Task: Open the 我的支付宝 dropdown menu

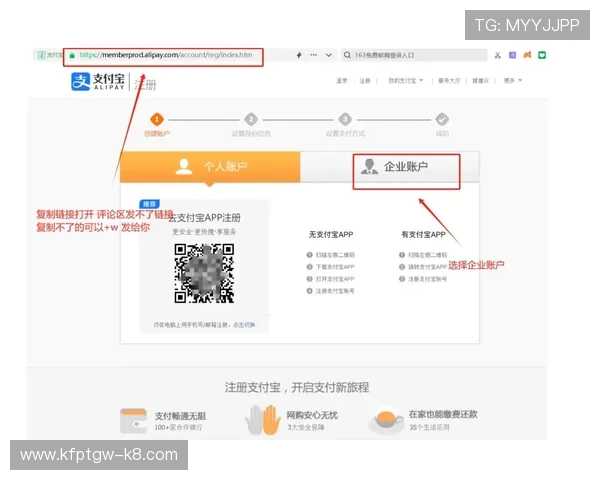Action: click(406, 81)
